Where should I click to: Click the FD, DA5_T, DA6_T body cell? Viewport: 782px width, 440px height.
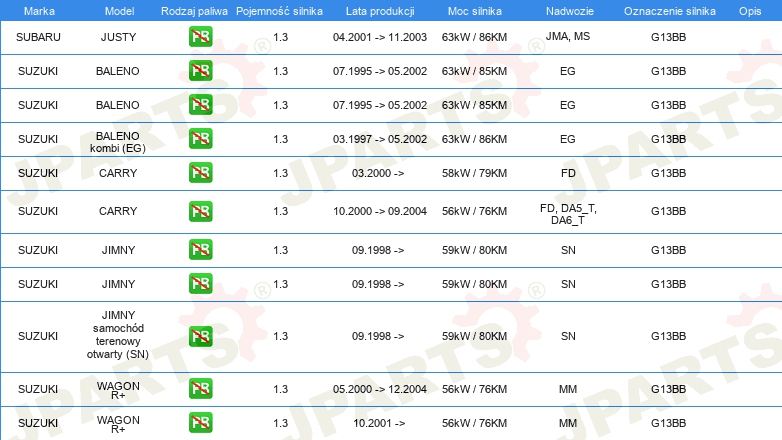568,214
